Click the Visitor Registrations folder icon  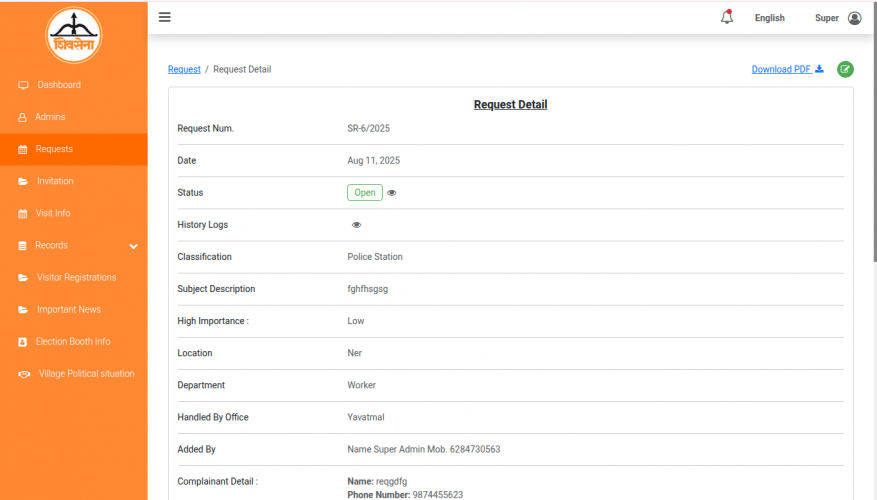point(23,277)
